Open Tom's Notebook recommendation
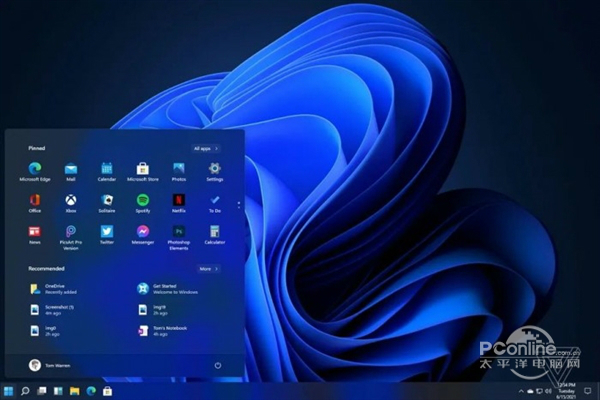 (162, 331)
